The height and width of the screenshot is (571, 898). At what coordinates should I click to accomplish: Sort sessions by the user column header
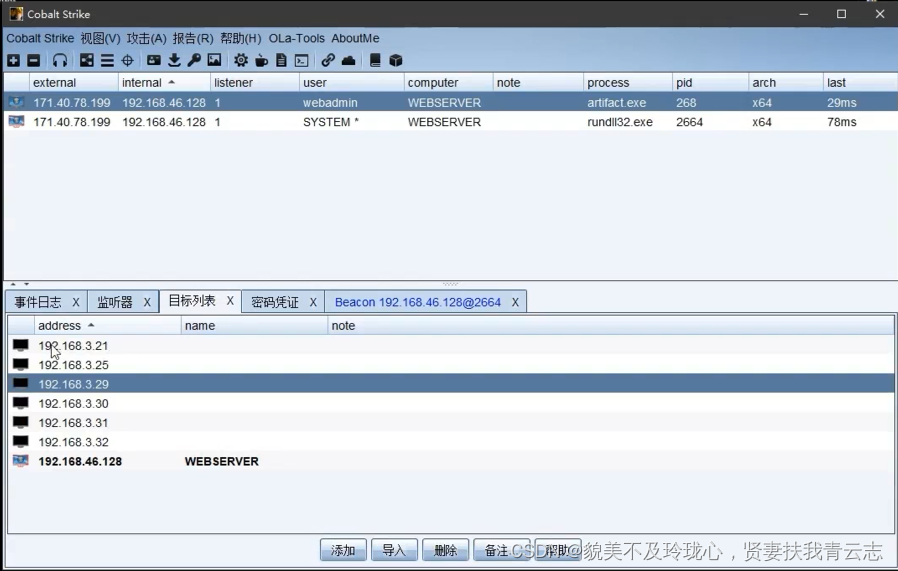point(352,82)
